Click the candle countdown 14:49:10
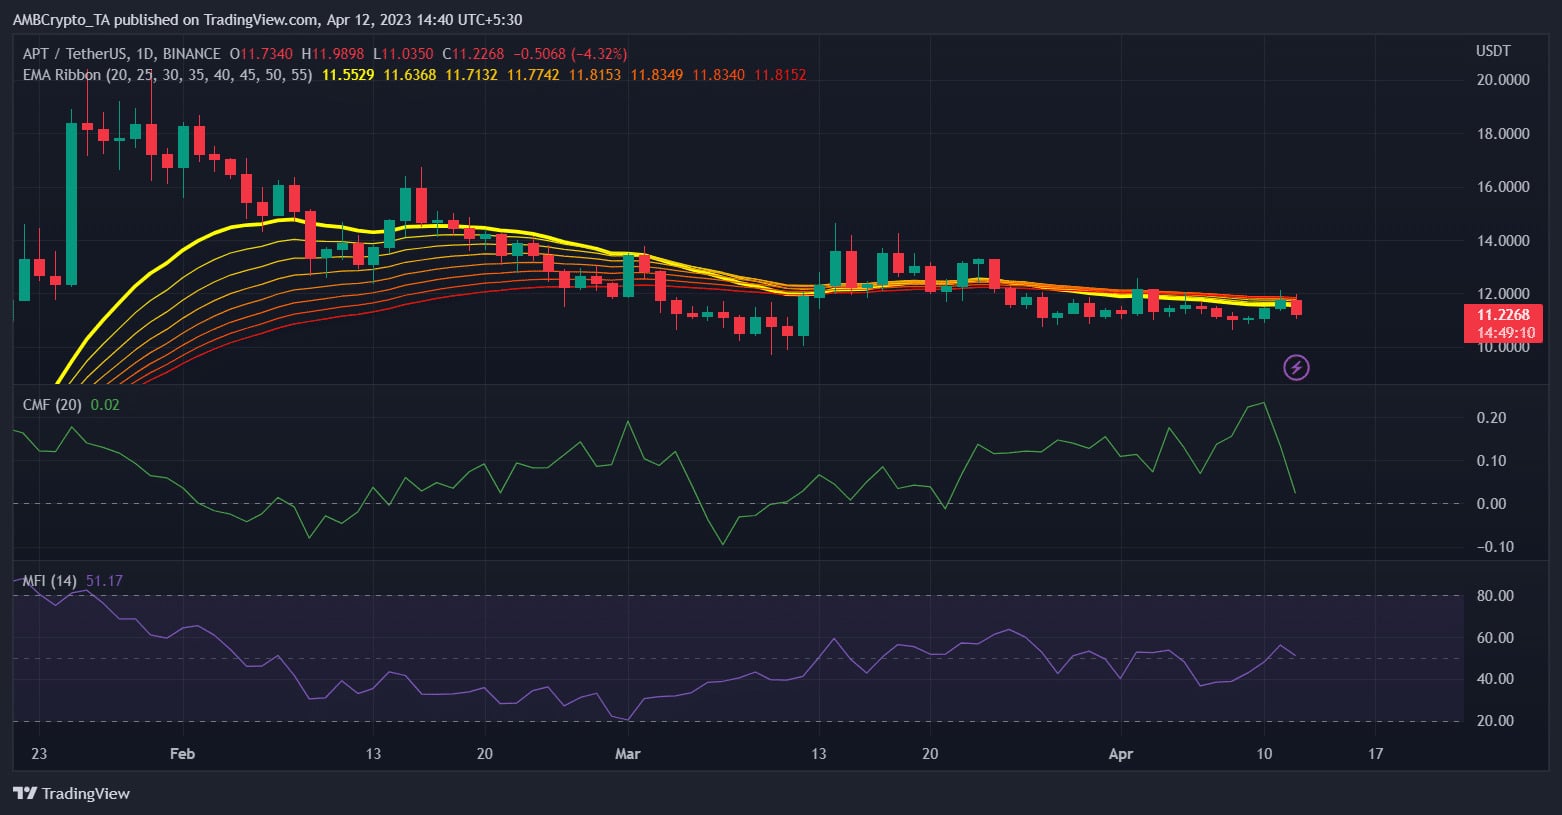This screenshot has height=815, width=1562. click(x=1506, y=333)
